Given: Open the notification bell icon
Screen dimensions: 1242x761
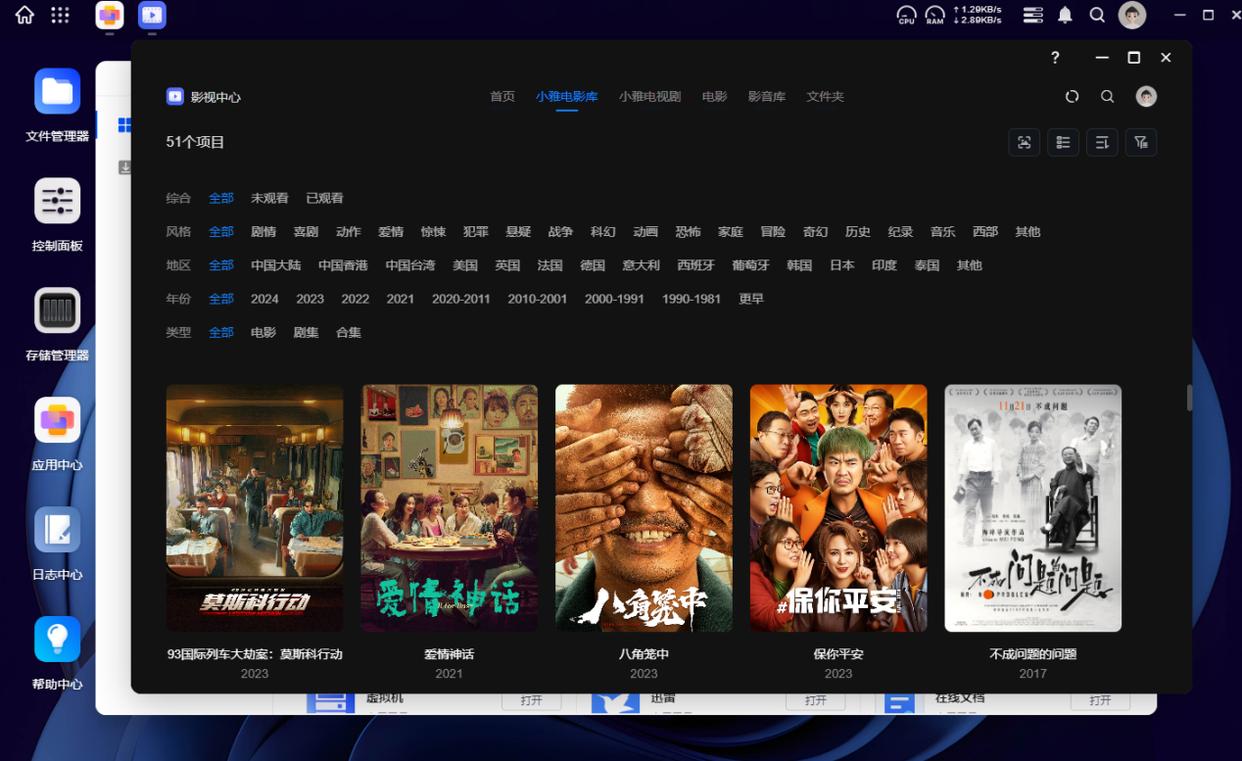Looking at the screenshot, I should pos(1065,15).
